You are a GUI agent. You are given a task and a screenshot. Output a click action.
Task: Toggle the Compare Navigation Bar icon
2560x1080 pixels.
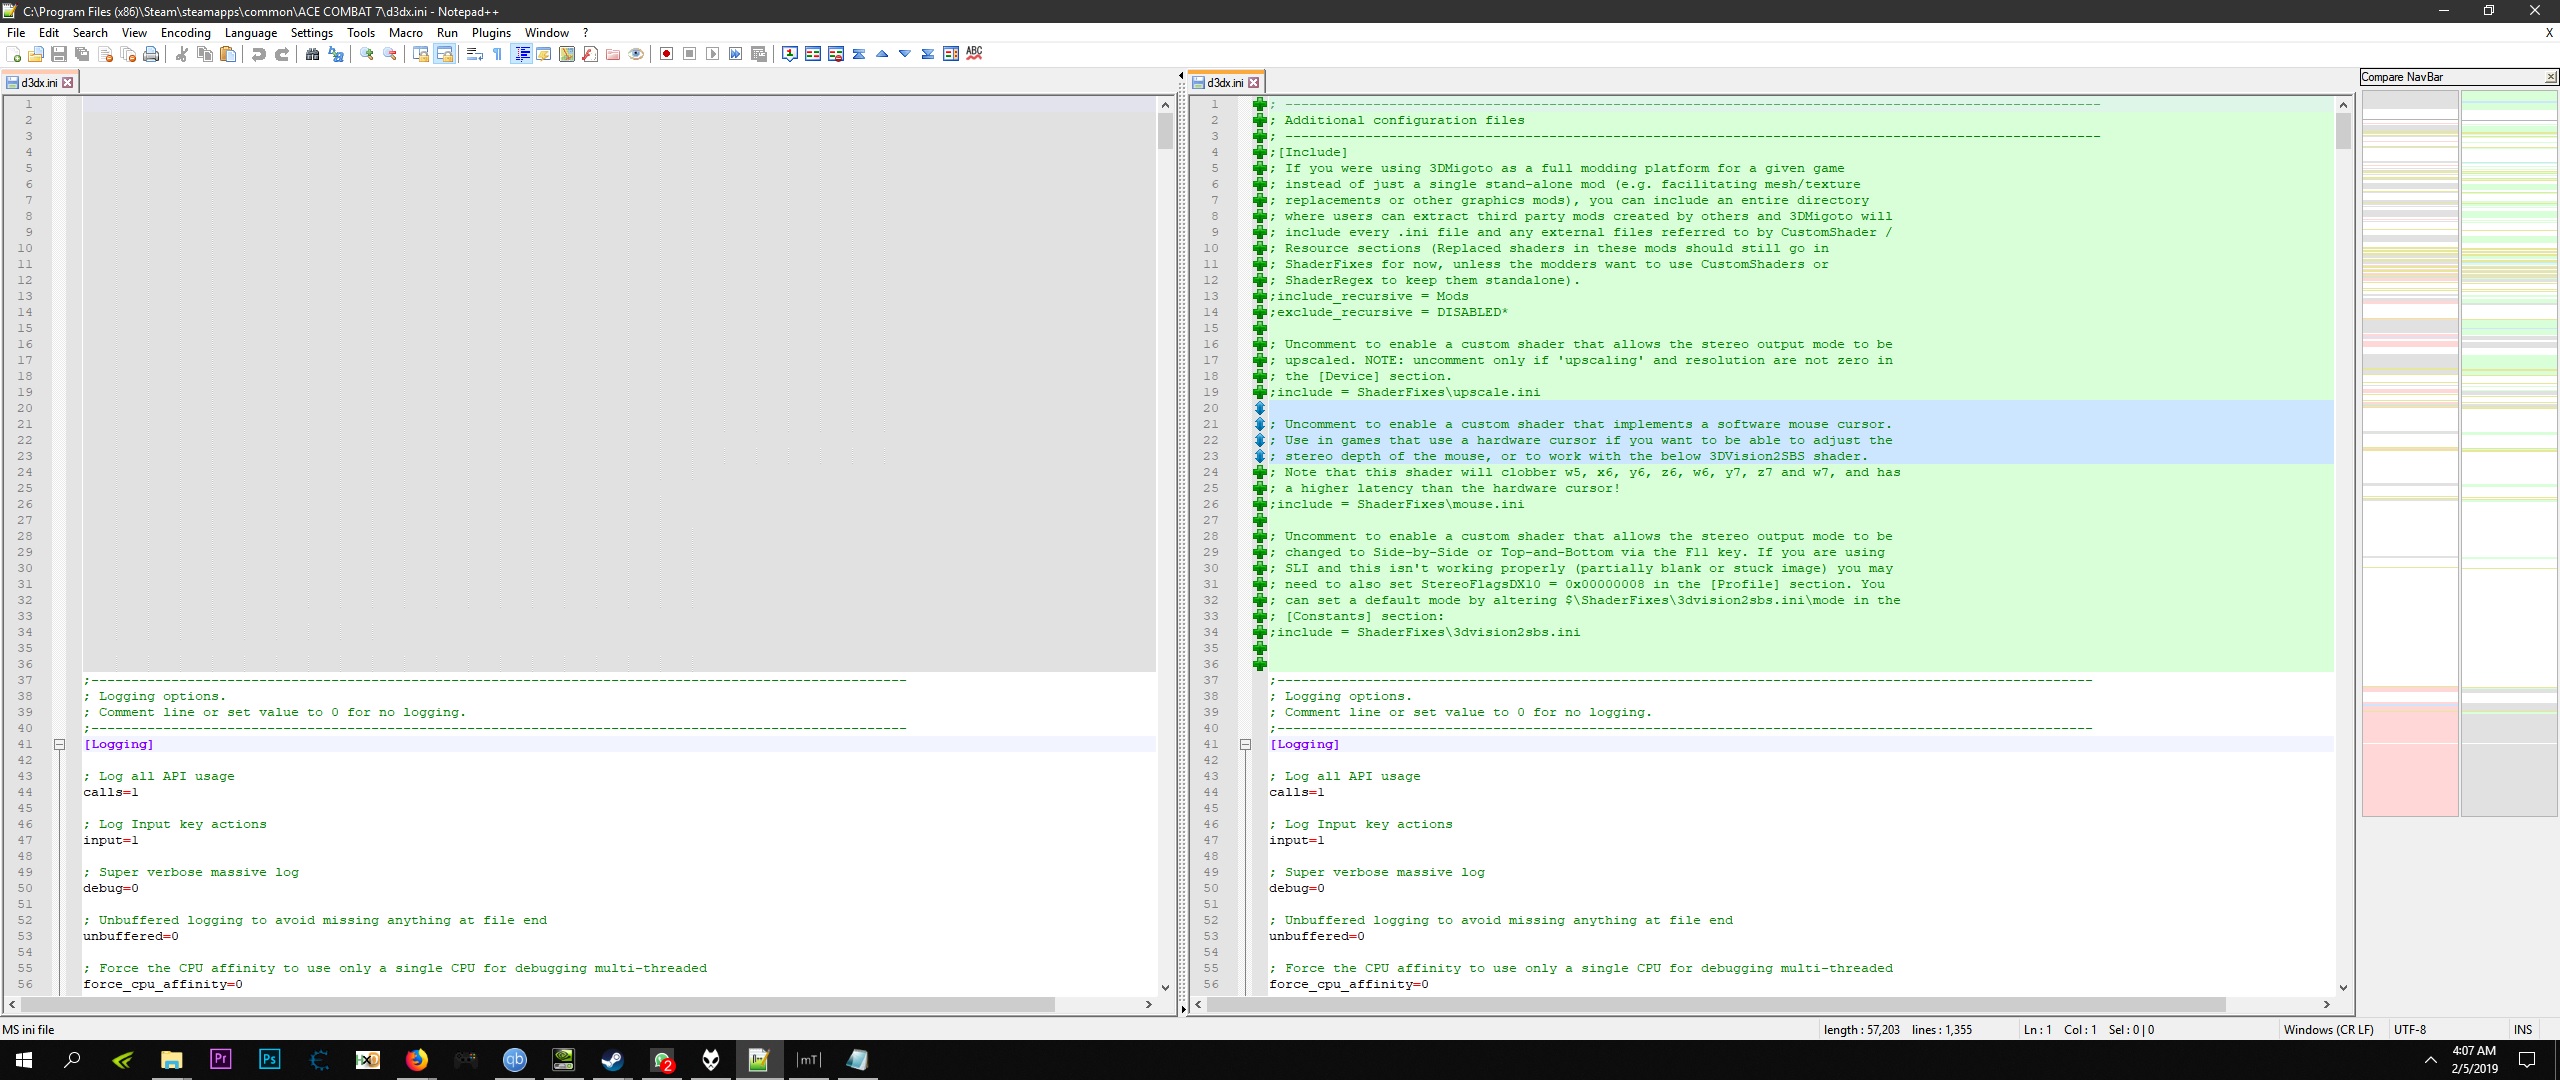click(x=951, y=54)
